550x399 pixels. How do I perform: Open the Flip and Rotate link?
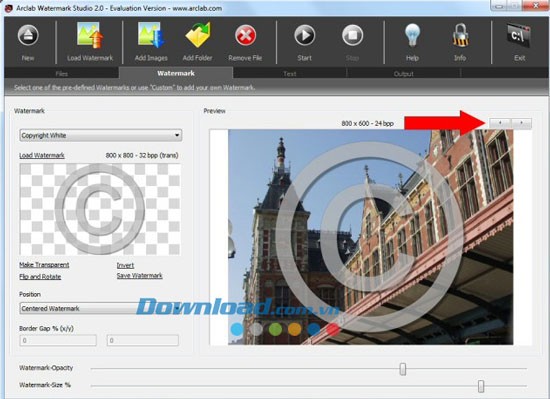point(40,277)
